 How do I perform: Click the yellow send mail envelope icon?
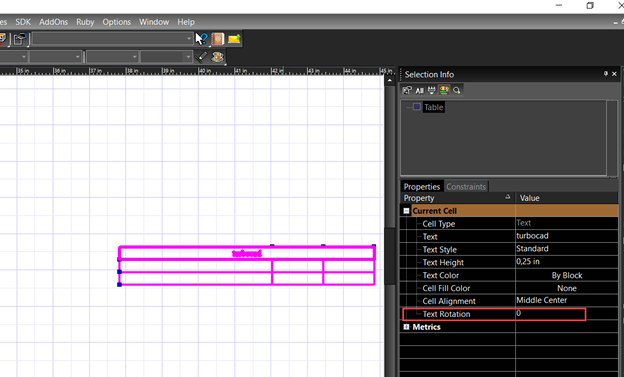click(x=234, y=39)
